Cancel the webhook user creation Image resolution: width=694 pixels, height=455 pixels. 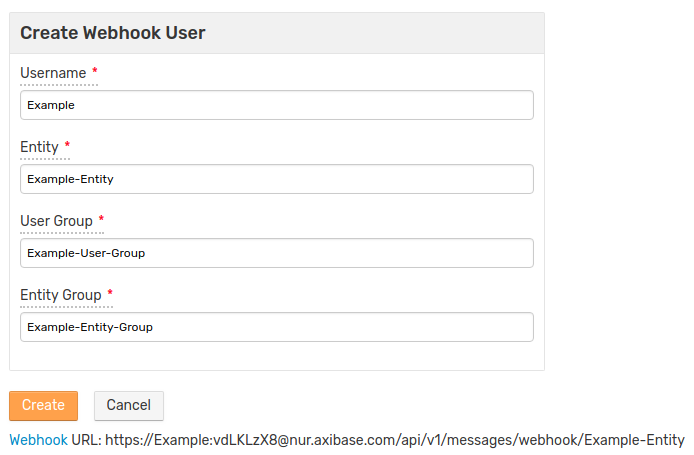pyautogui.click(x=129, y=405)
